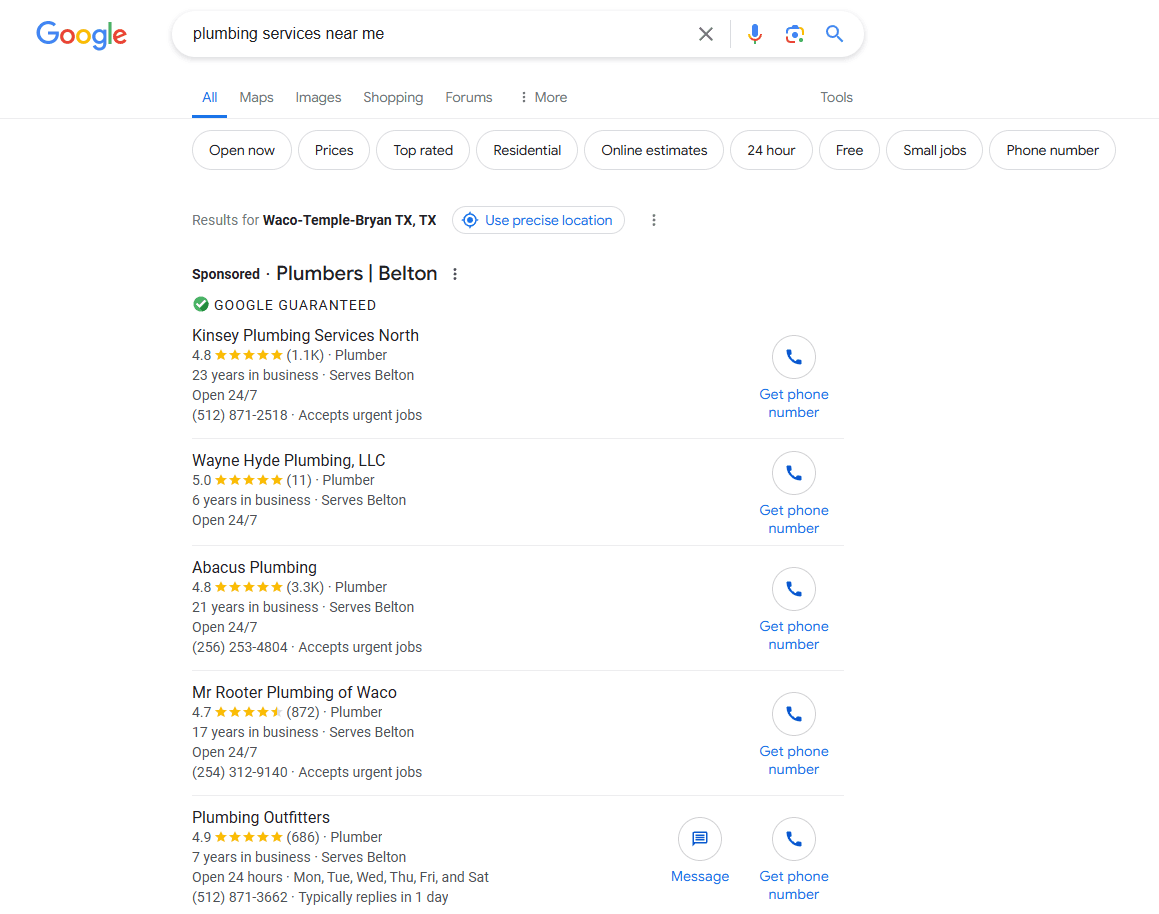Switch to the Maps tab
This screenshot has width=1159, height=914.
[256, 98]
